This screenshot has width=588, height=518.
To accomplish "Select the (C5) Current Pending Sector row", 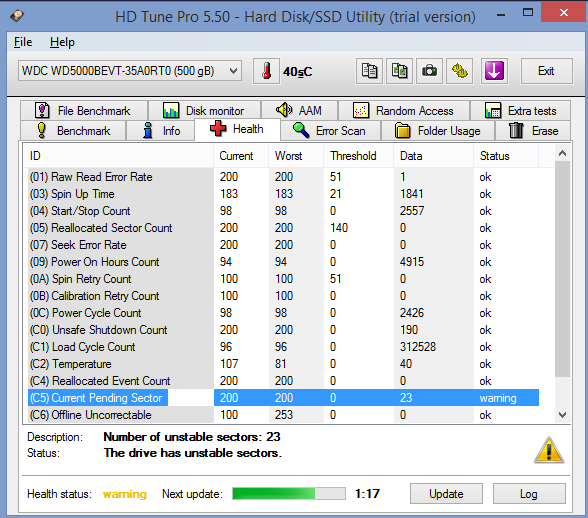I will click(284, 398).
